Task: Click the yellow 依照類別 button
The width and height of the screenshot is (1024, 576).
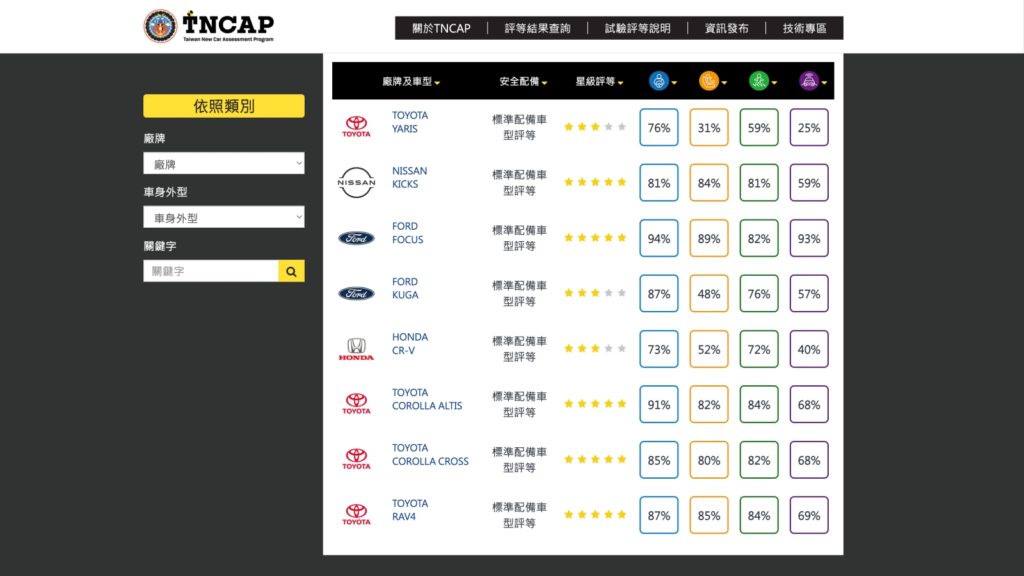Action: pyautogui.click(x=224, y=106)
